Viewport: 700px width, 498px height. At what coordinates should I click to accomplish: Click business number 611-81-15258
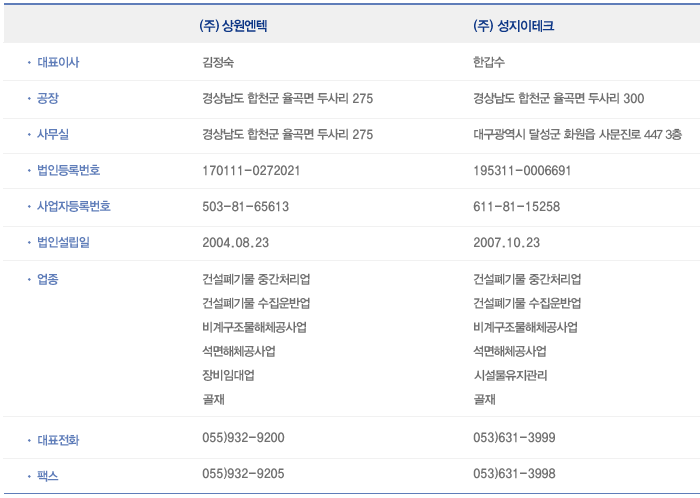click(x=516, y=207)
